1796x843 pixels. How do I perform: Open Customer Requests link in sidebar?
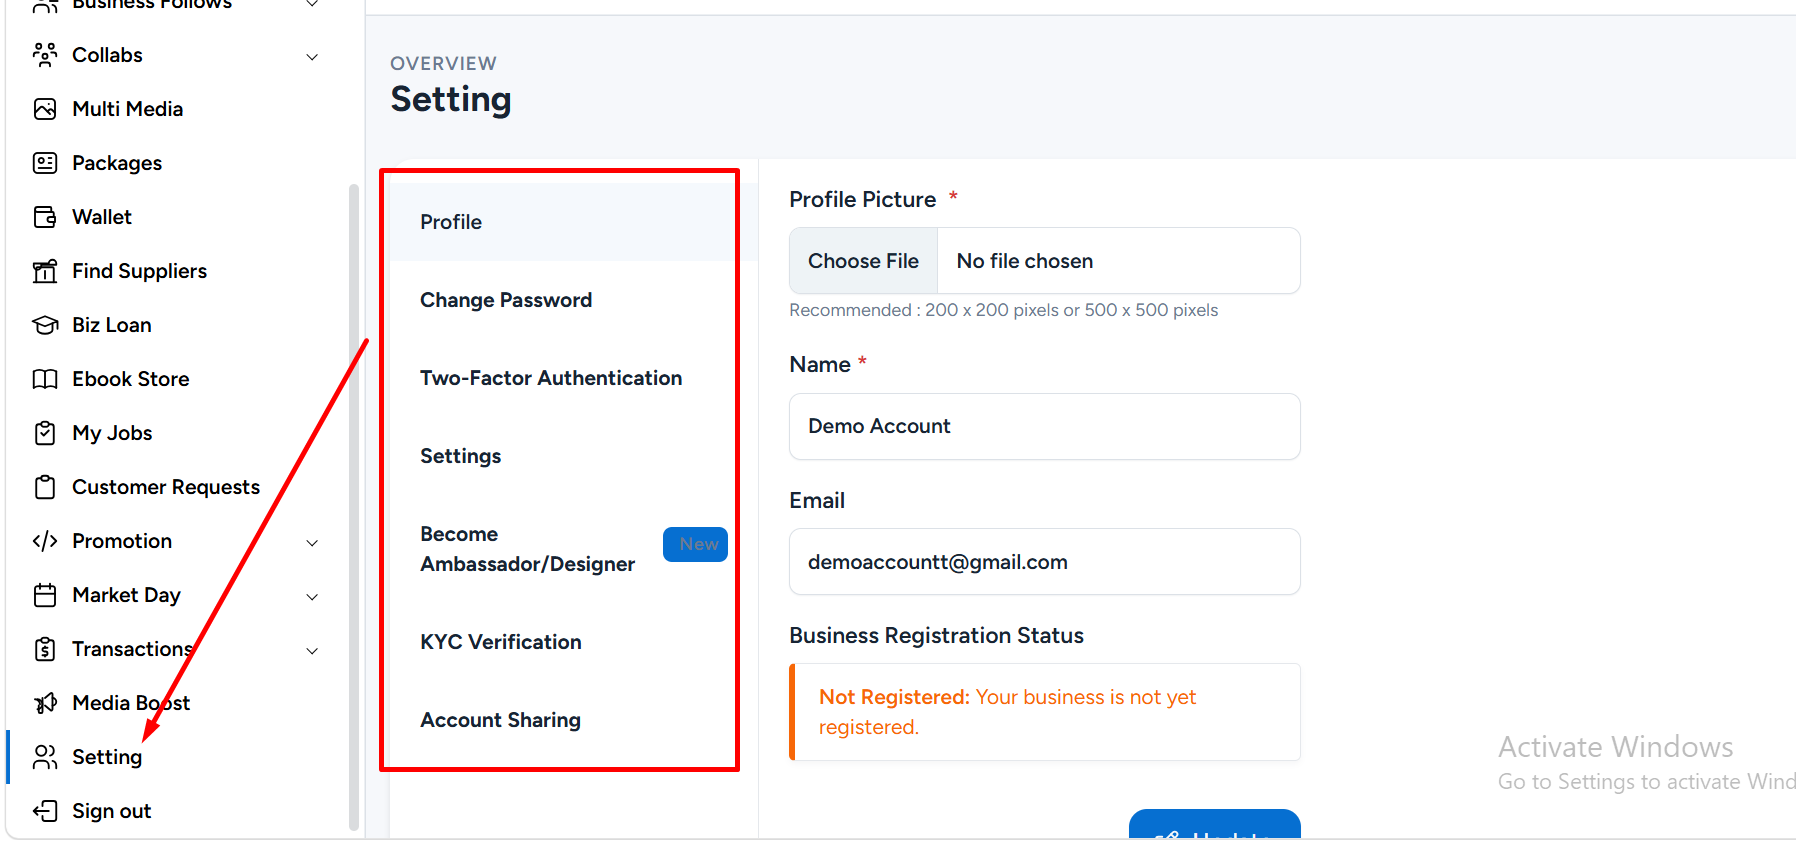point(166,487)
